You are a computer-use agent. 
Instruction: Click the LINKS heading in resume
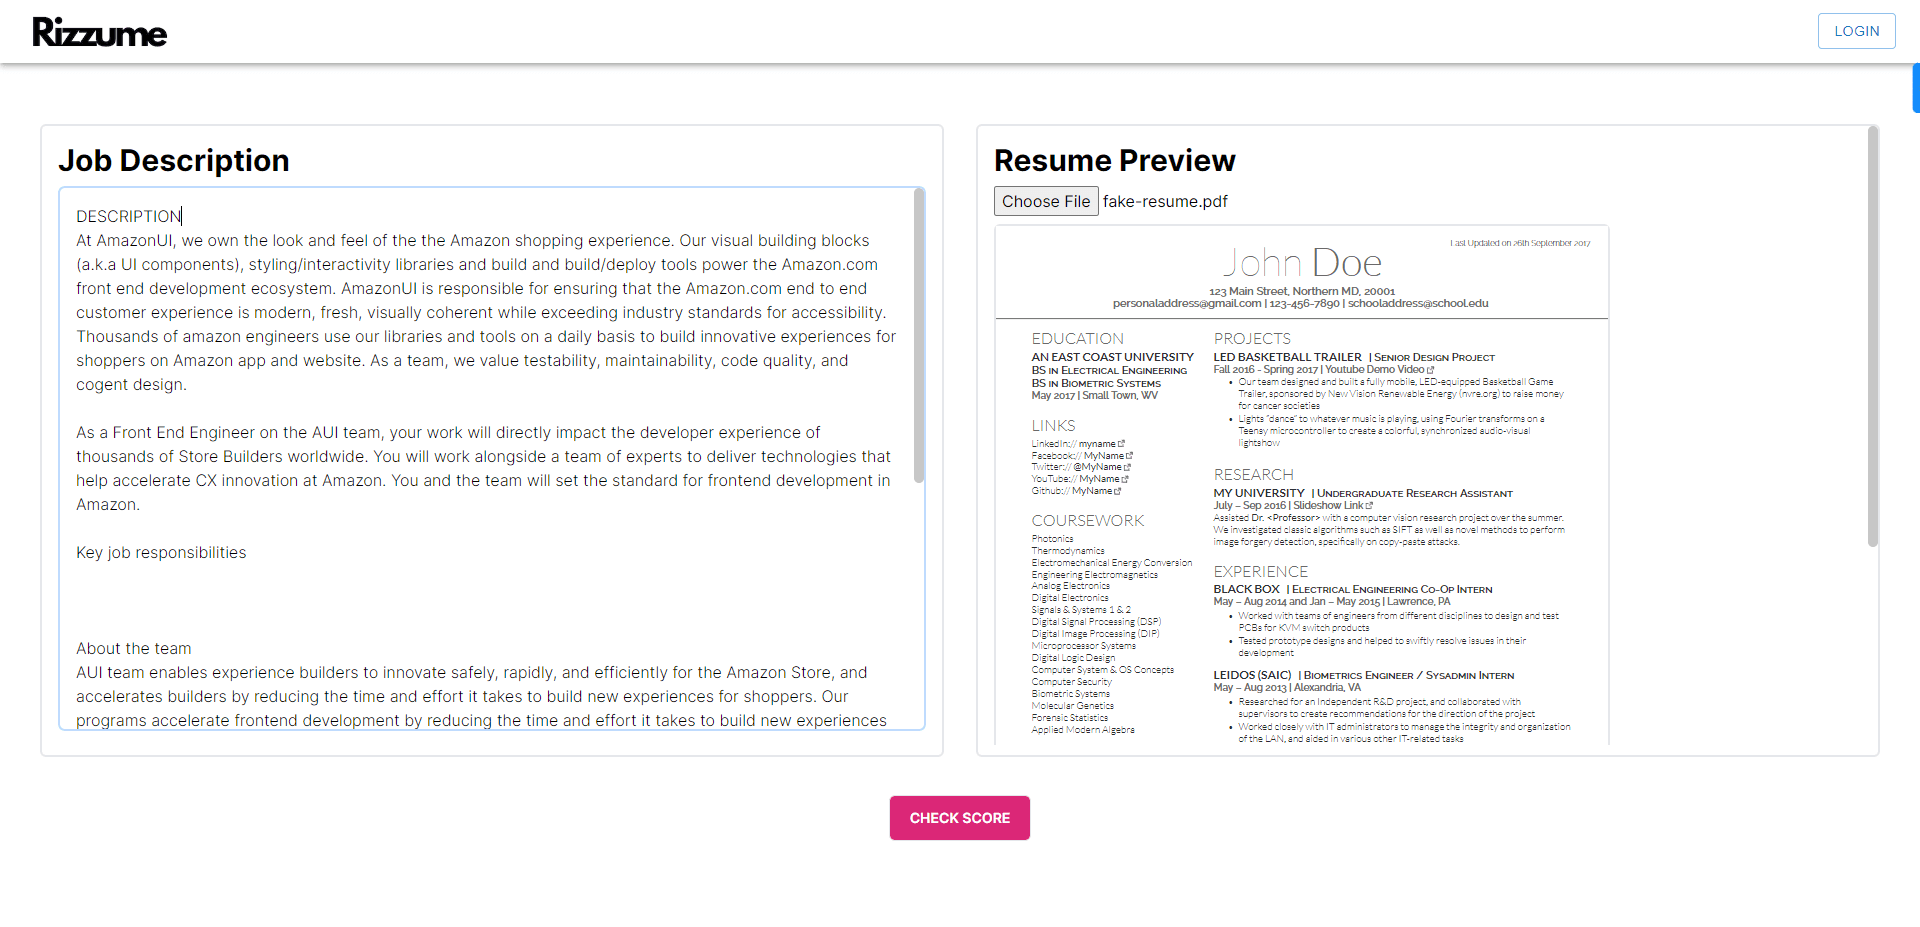pyautogui.click(x=1053, y=426)
